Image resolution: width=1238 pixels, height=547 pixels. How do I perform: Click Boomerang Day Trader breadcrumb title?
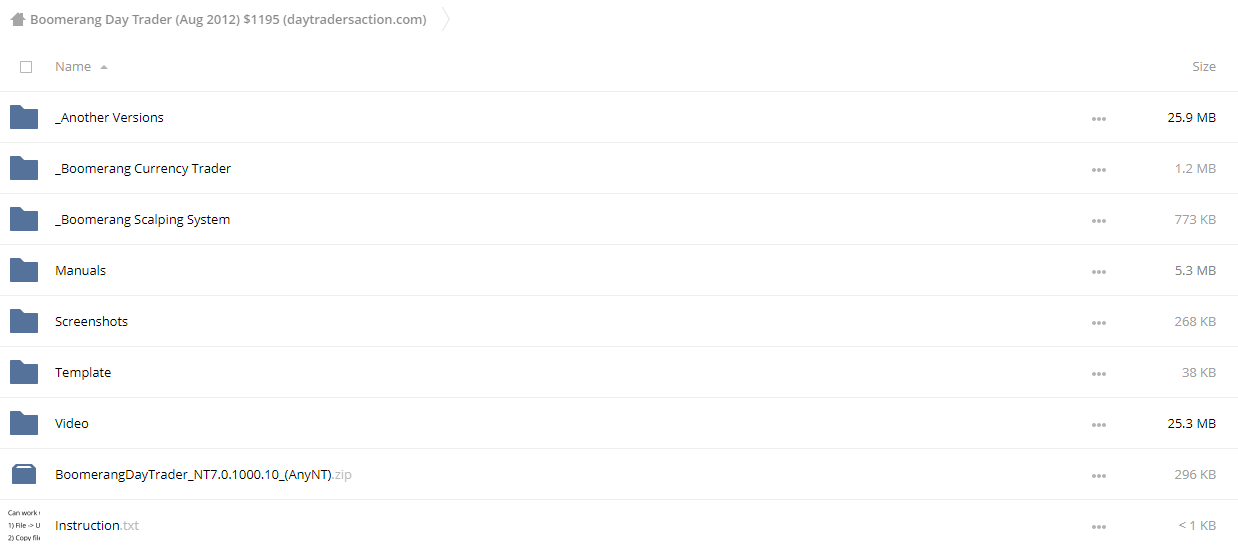coord(228,19)
